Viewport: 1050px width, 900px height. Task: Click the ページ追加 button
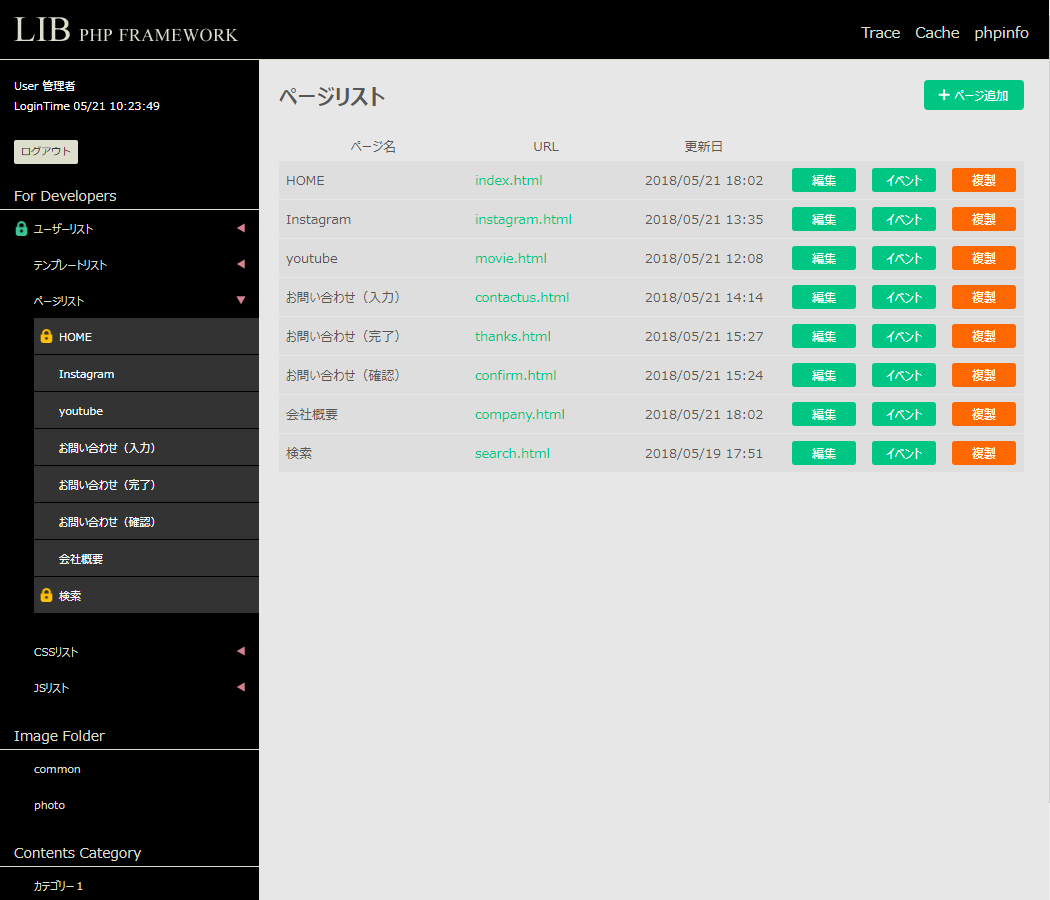[x=974, y=95]
